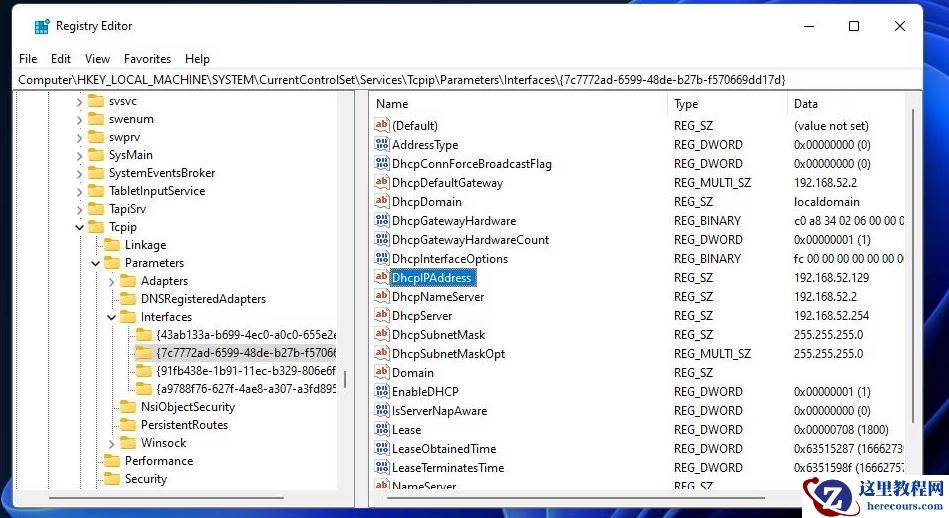Viewport: 949px width, 518px height.
Task: Click the DhcpConnForceBroadcastFlag DWORD icon
Action: [382, 163]
